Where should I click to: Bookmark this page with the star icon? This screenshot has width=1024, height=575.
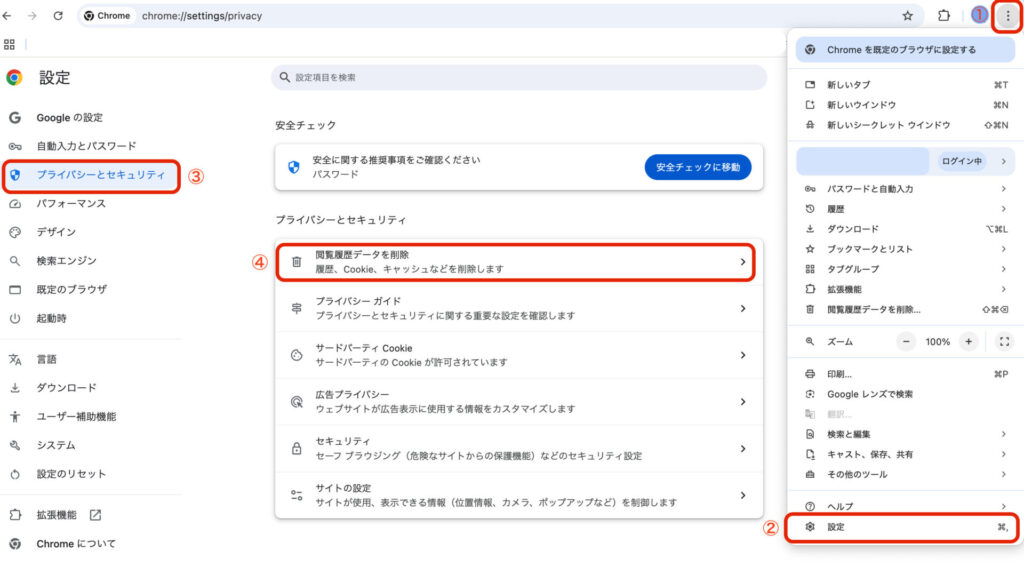tap(907, 16)
